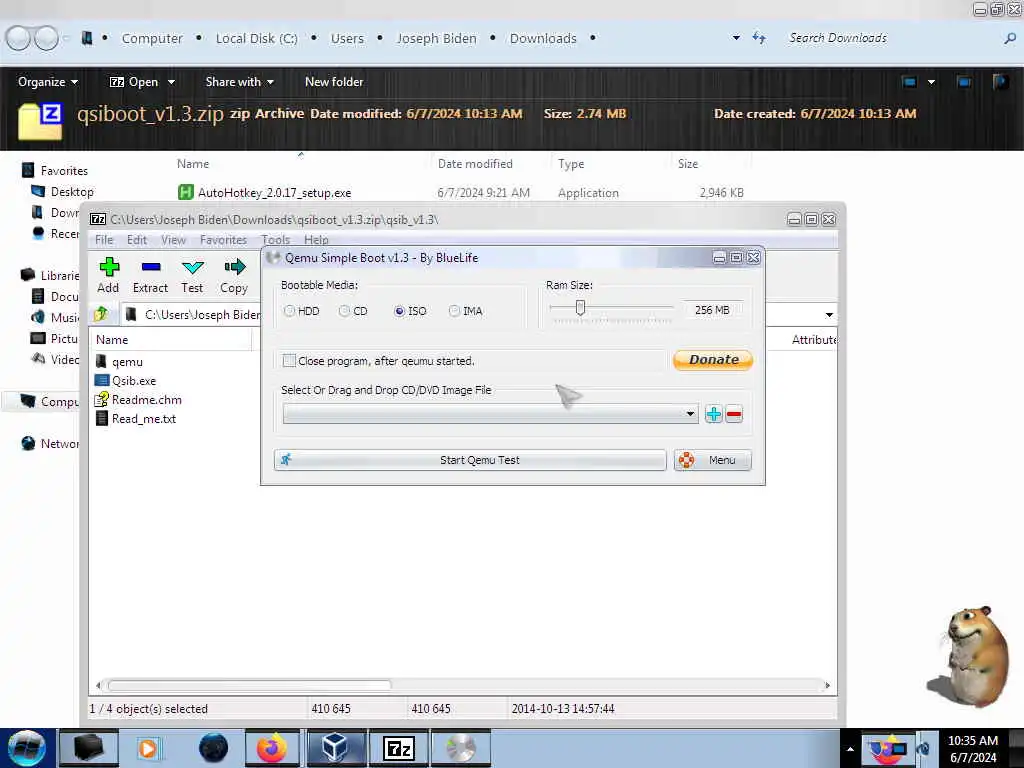This screenshot has height=768, width=1024.
Task: Show hidden system tray icons
Action: (850, 749)
